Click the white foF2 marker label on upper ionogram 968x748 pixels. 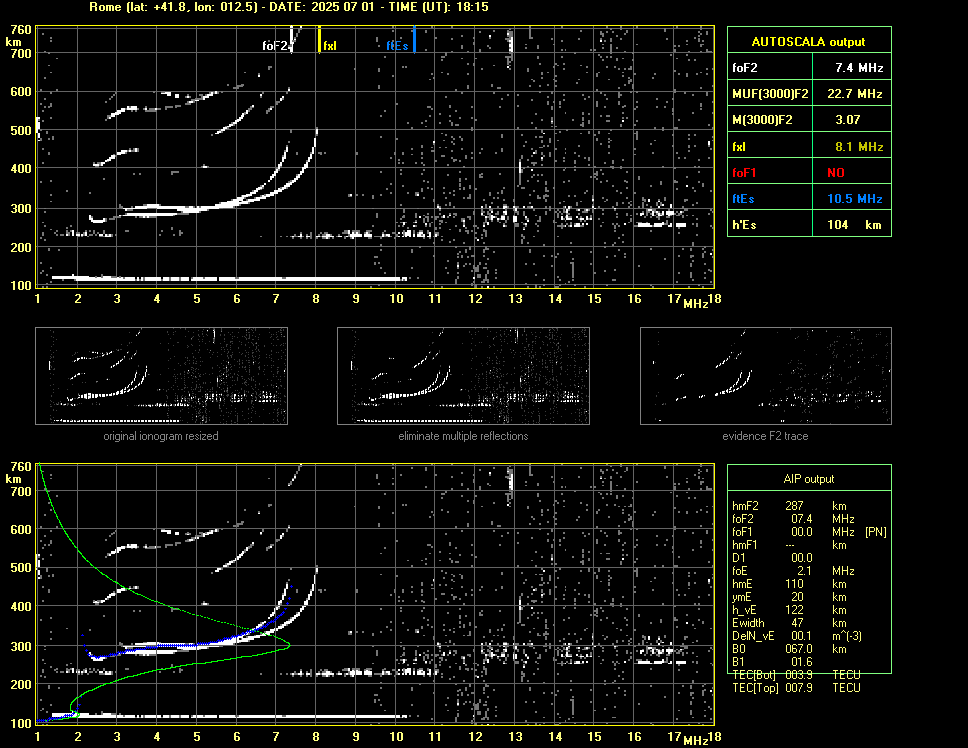pyautogui.click(x=275, y=46)
